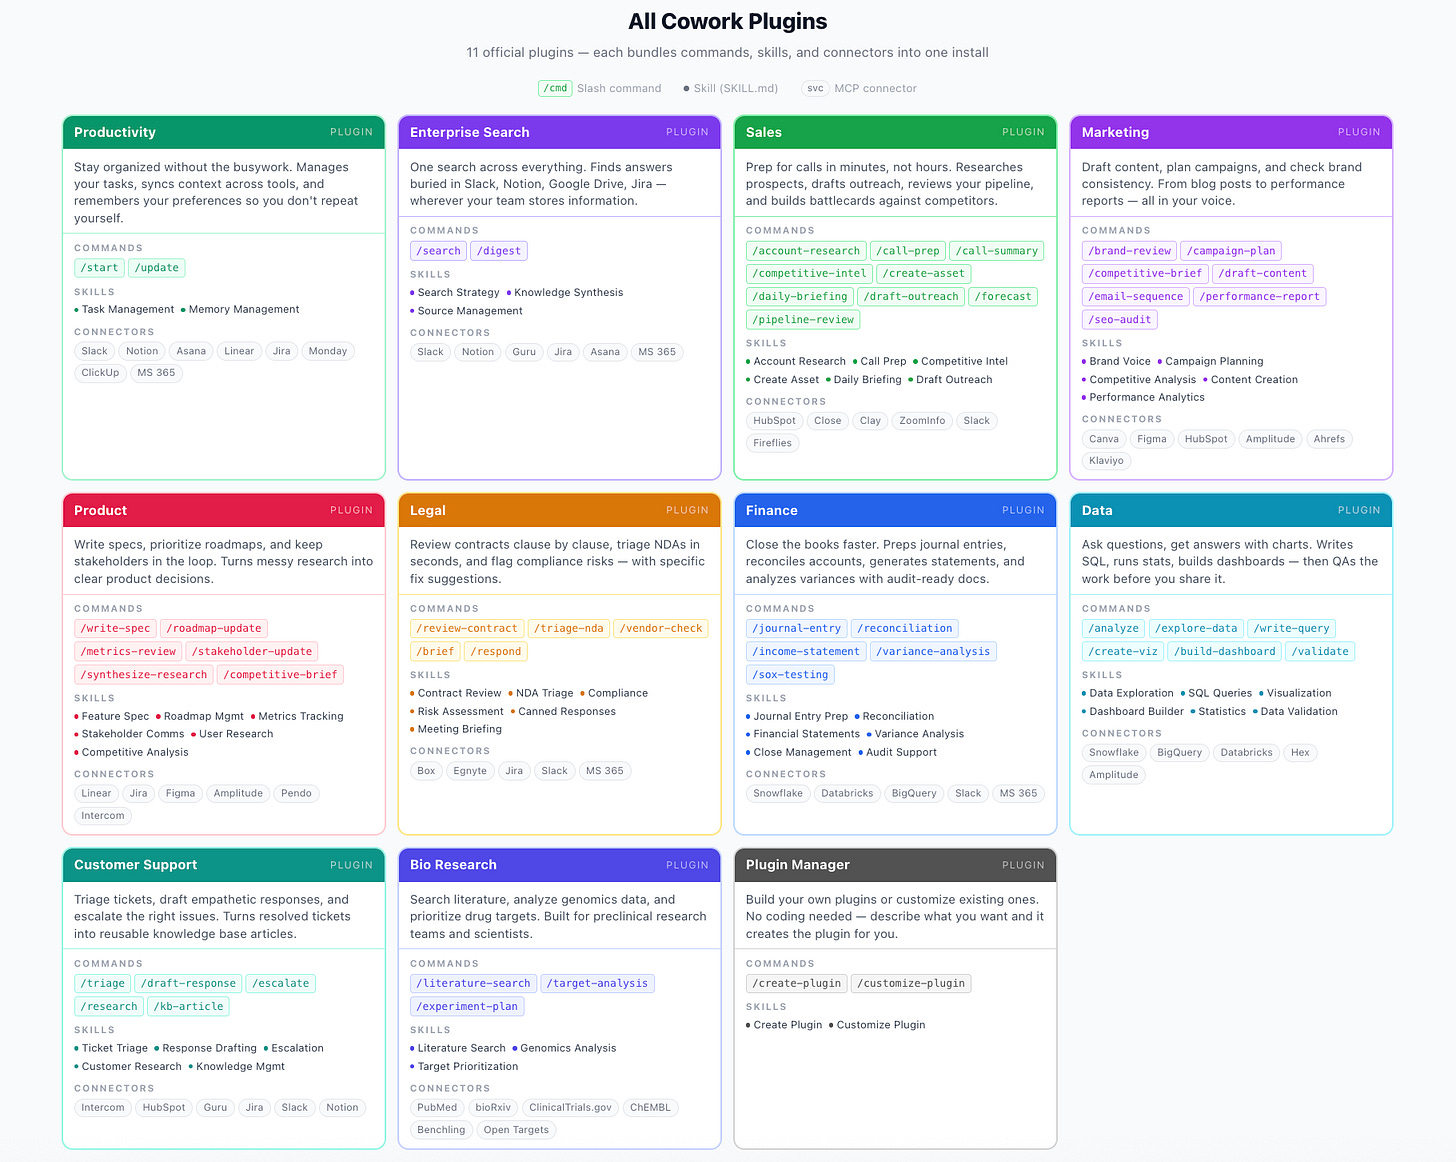Click the Pendo connector tag in Product
Viewport: 1456px width, 1162px height.
pos(296,793)
